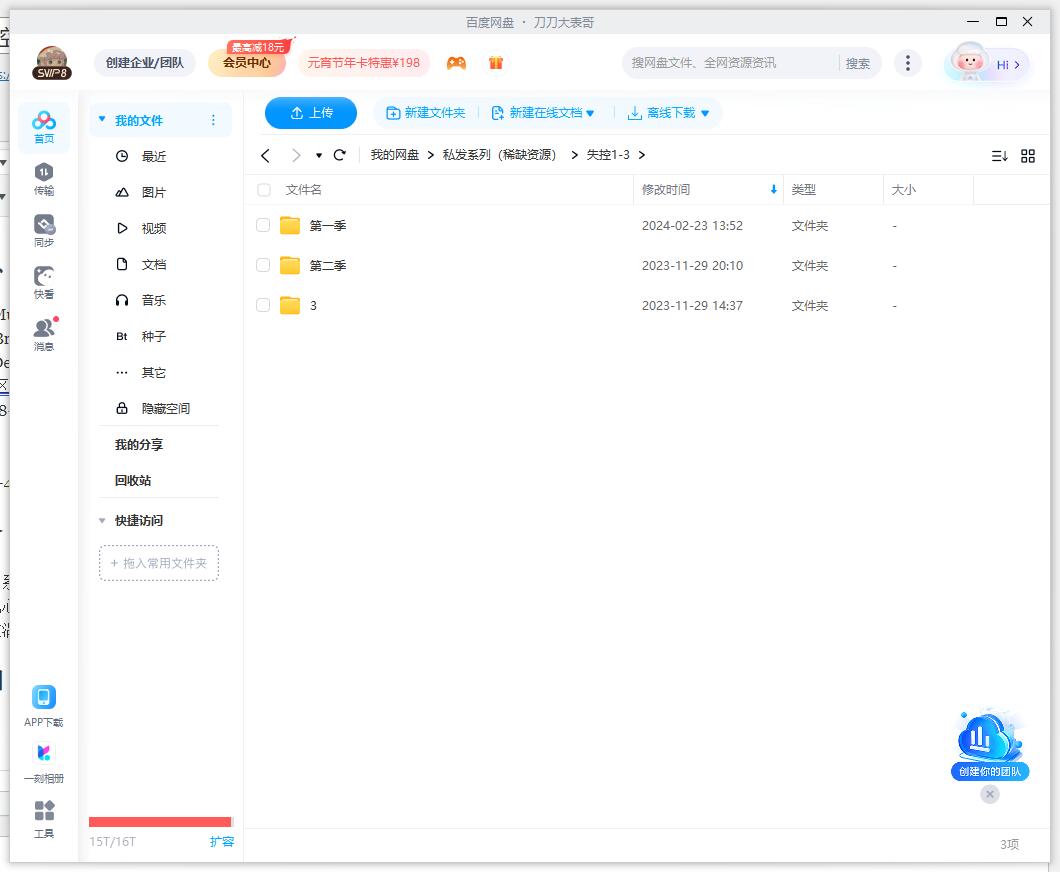Expand the chevron after 失控1-3
This screenshot has height=872, width=1060.
pos(642,155)
